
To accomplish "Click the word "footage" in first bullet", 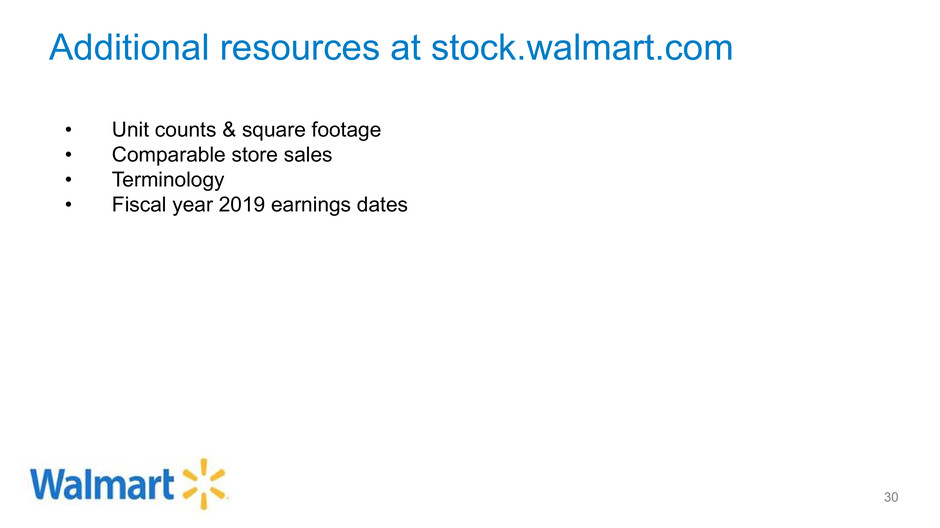I will coord(346,130).
